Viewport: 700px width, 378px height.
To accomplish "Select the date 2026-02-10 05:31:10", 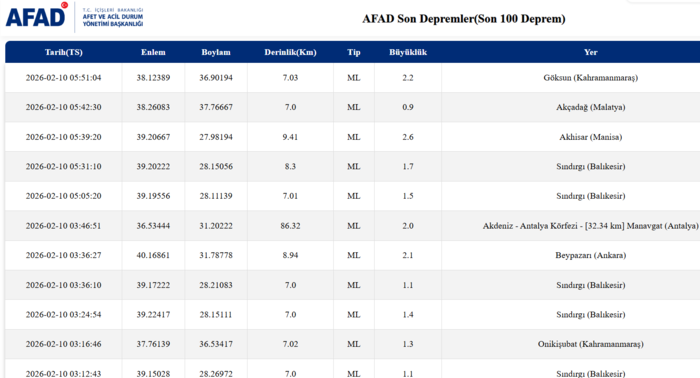I will tap(63, 166).
